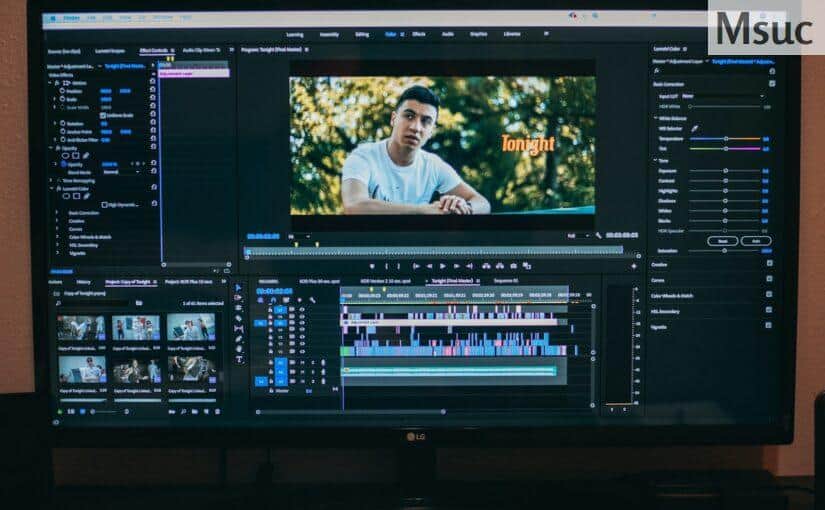Open the Lumetri Scopes tab
The width and height of the screenshot is (825, 510).
point(110,51)
